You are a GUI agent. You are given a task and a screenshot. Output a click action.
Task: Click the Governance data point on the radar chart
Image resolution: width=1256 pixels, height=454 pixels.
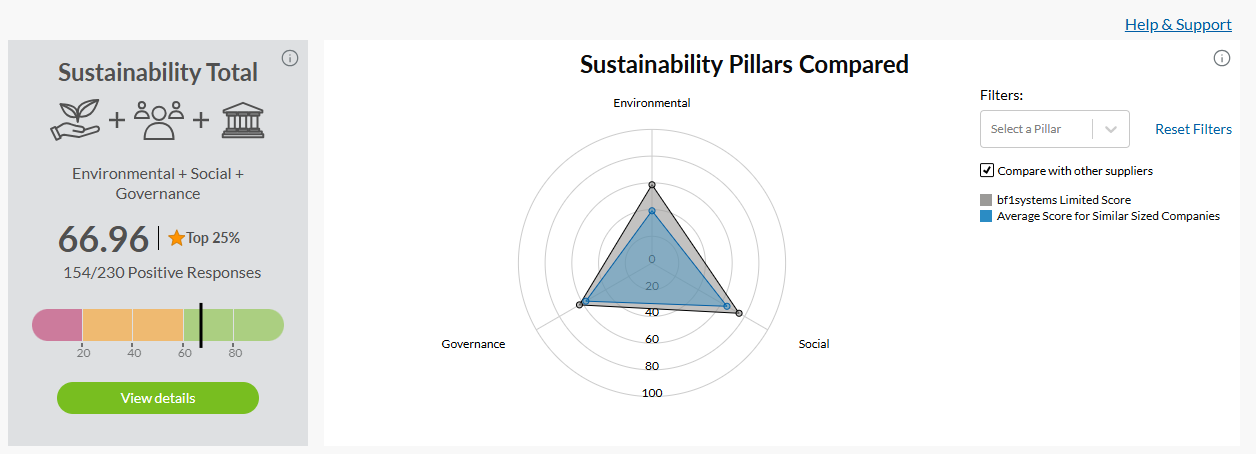coord(580,304)
